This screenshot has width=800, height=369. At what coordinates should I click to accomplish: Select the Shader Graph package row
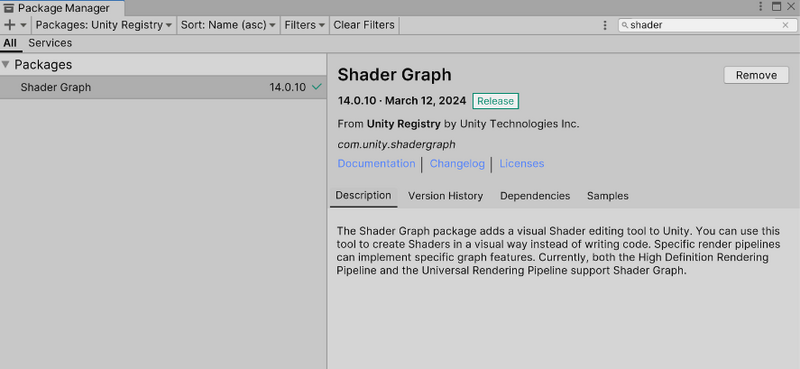pos(163,87)
